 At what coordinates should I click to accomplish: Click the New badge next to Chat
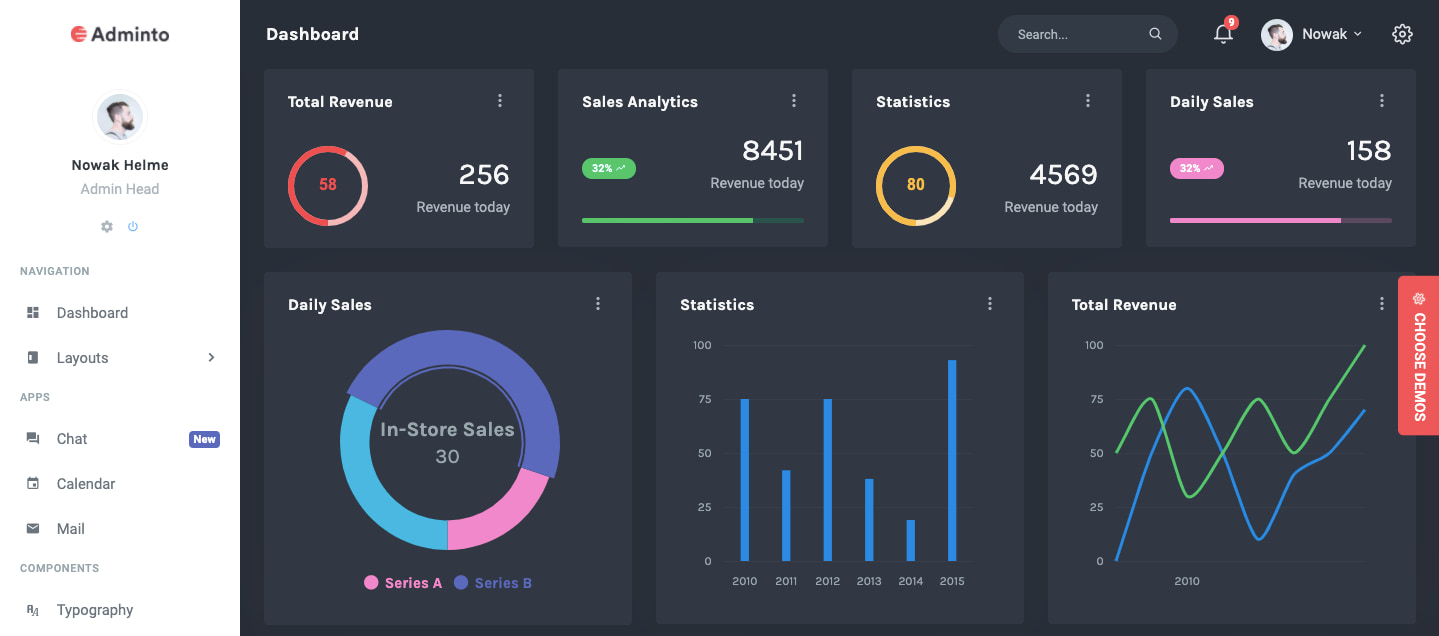click(x=204, y=438)
